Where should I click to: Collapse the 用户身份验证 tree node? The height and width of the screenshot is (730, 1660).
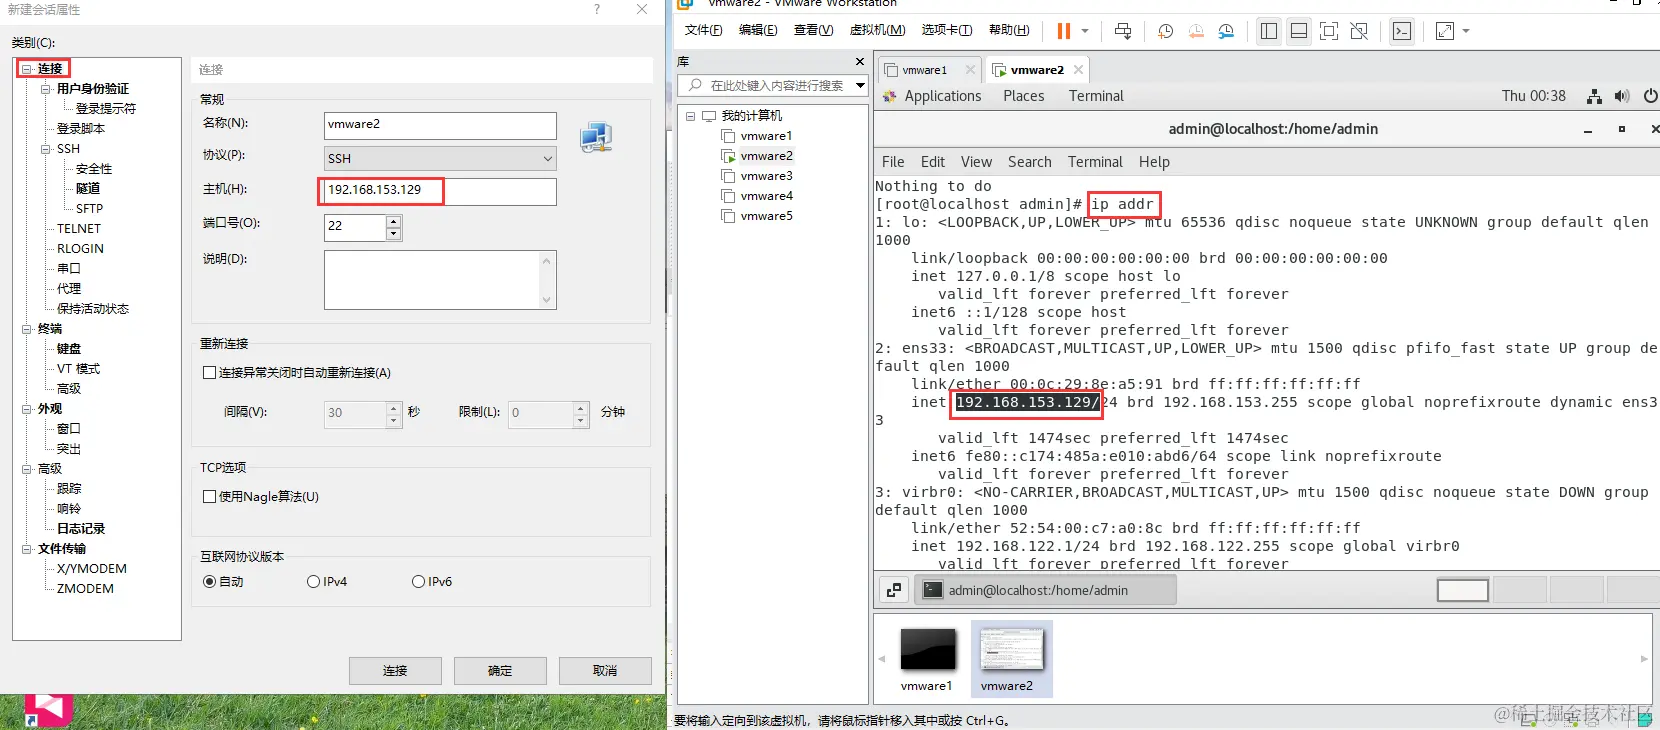pyautogui.click(x=46, y=89)
